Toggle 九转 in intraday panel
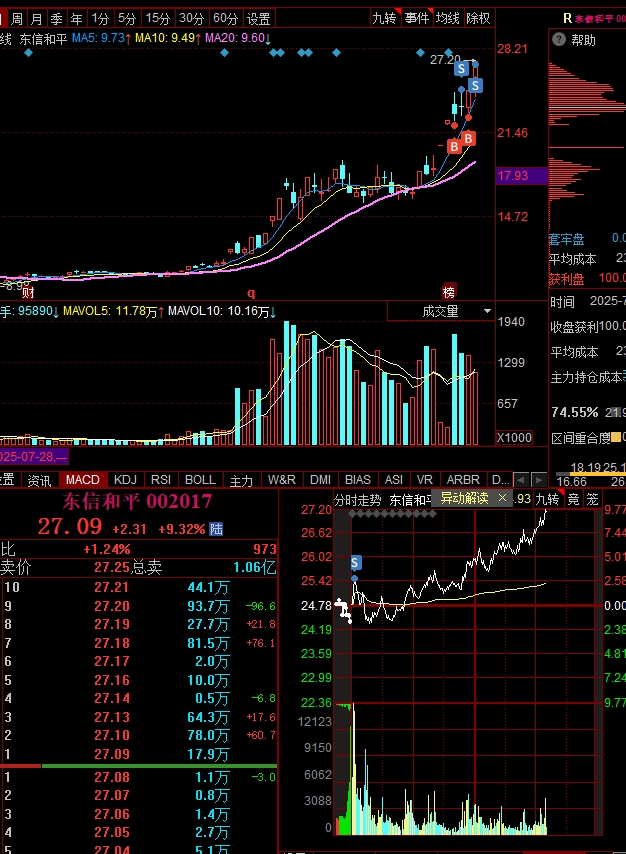626x854 pixels. 547,499
